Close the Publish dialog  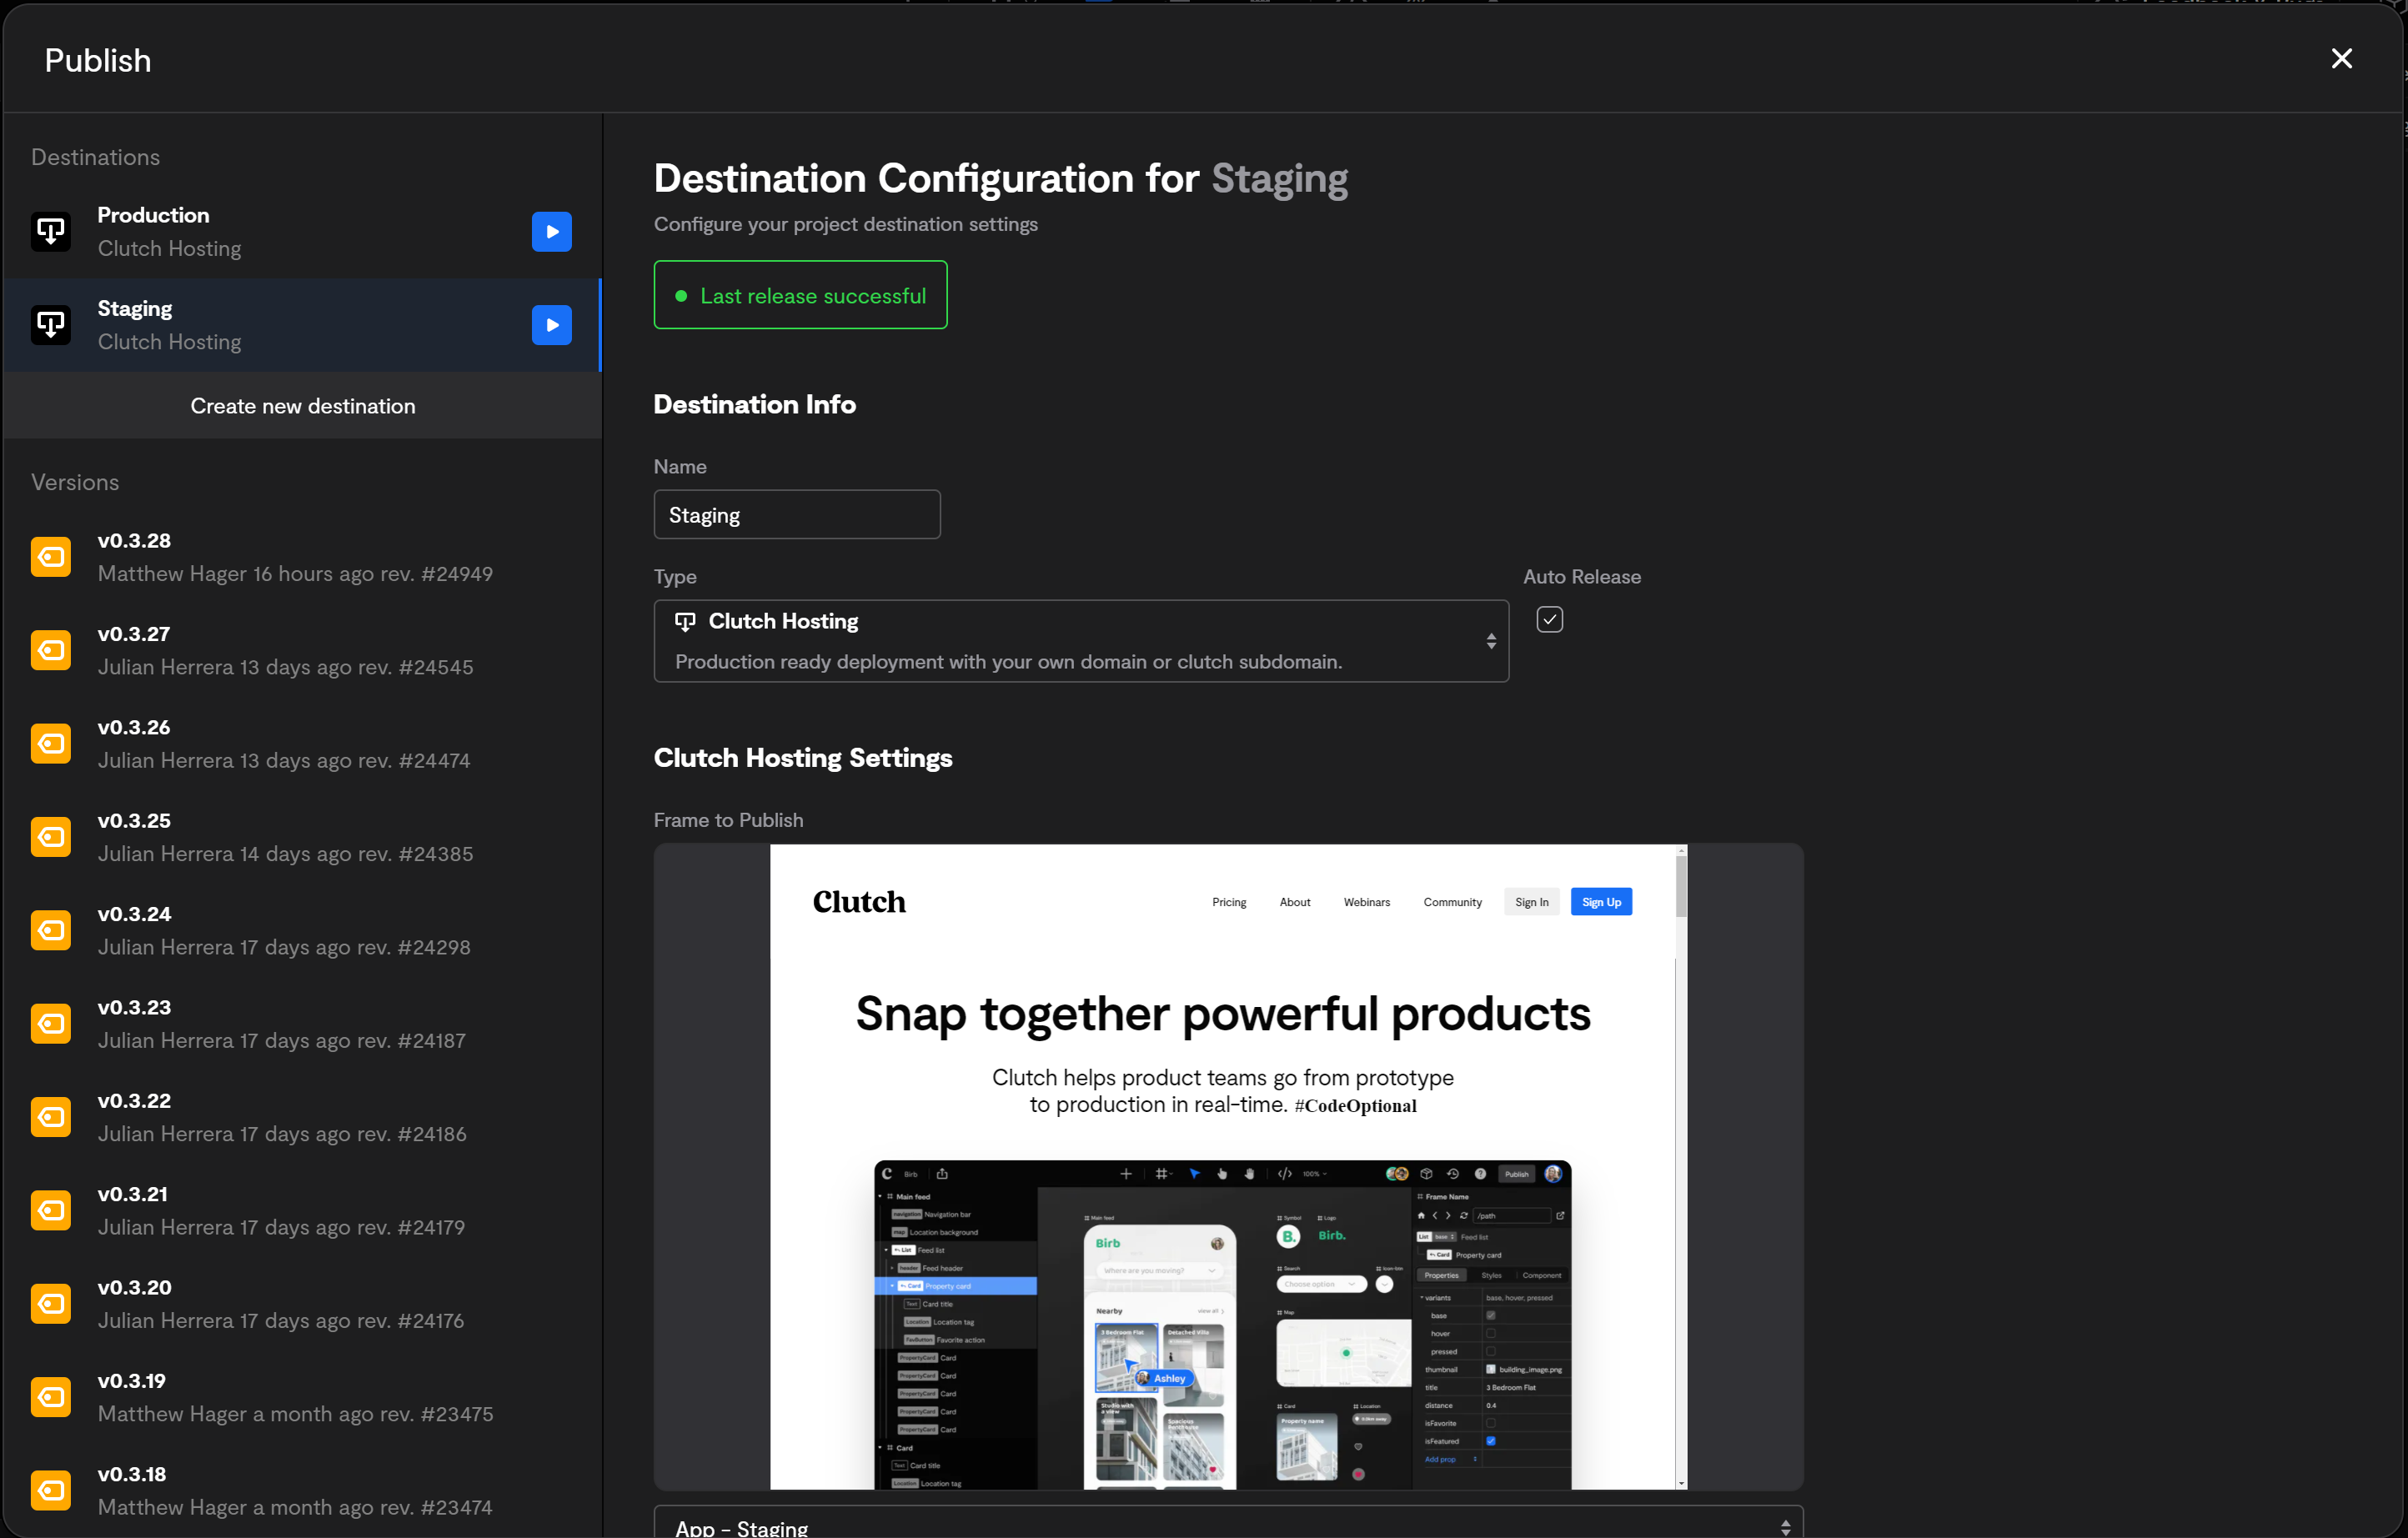click(2341, 59)
